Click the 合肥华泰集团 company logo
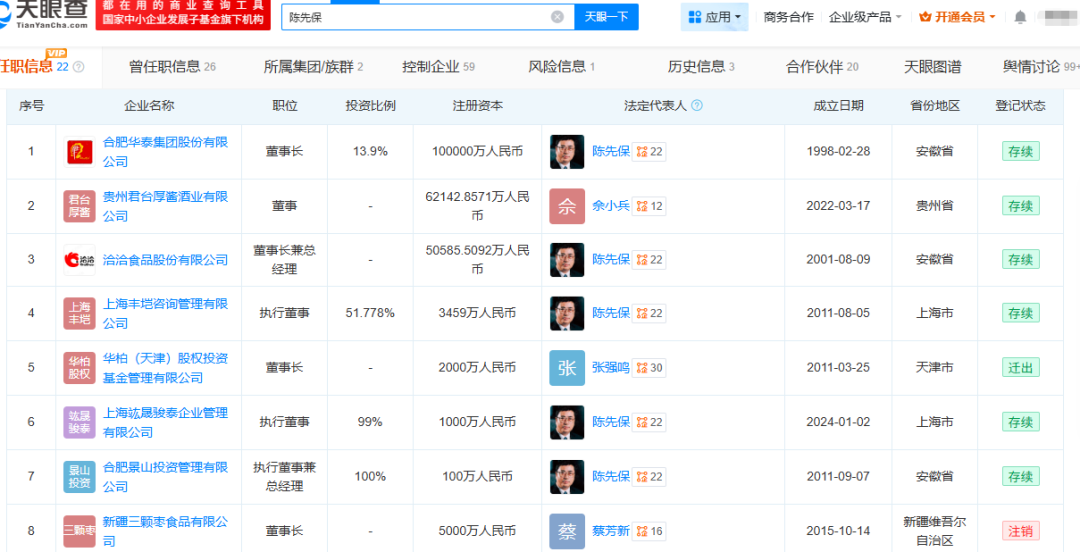This screenshot has height=552, width=1080. (x=79, y=152)
